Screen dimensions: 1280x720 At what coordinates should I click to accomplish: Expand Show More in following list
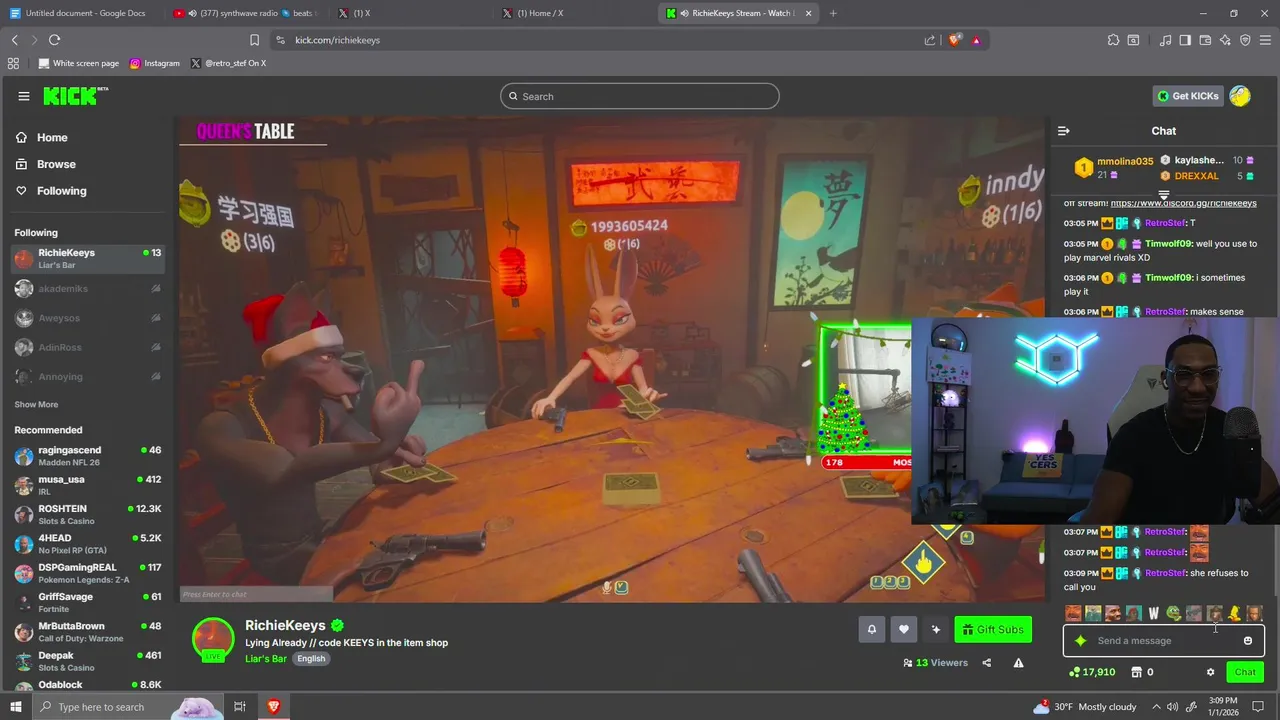click(x=36, y=405)
